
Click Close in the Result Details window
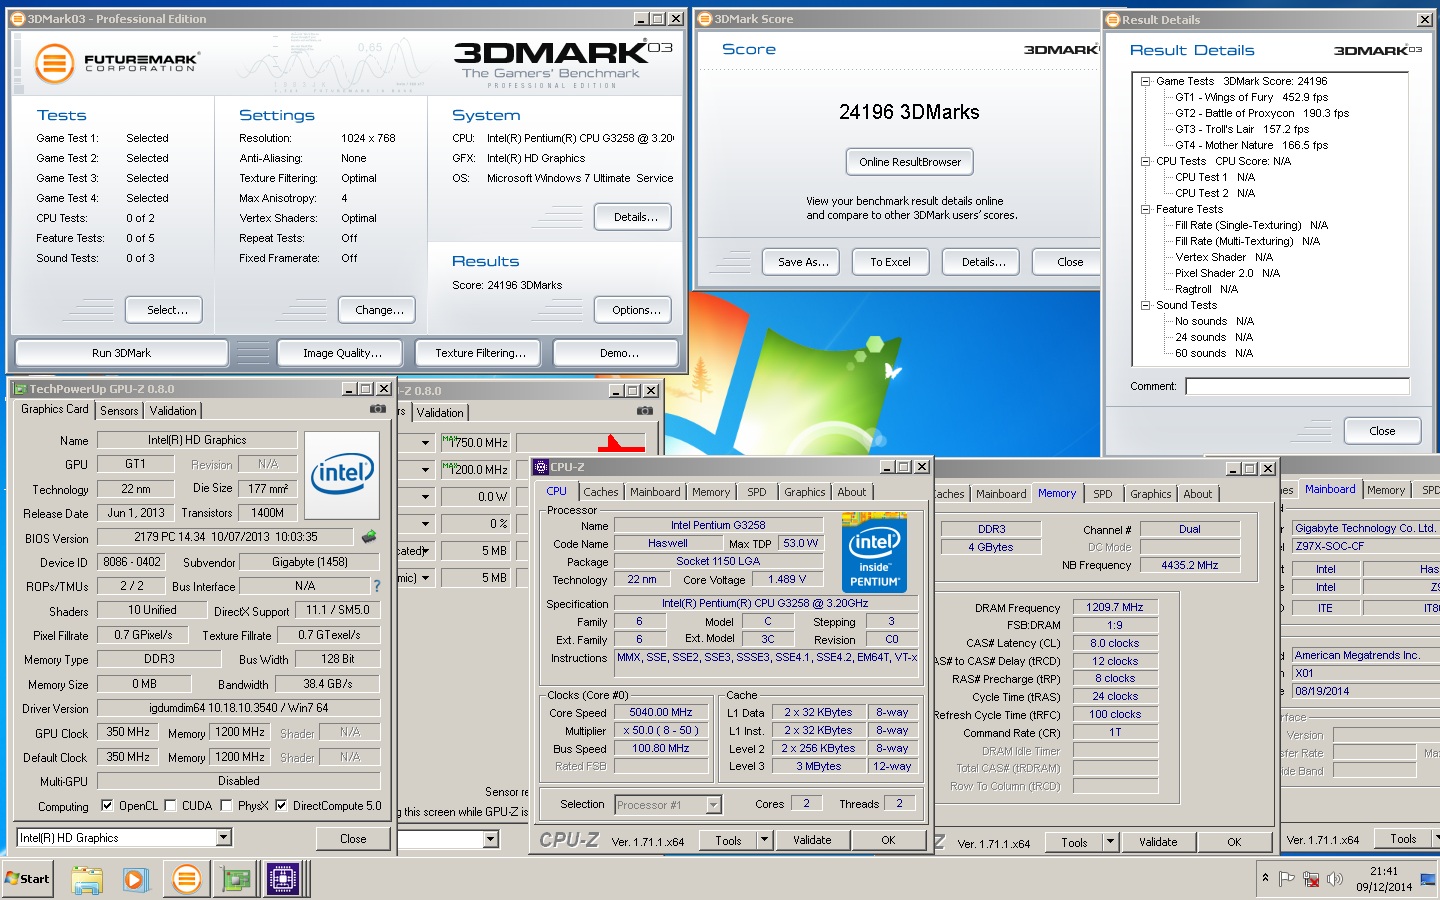click(x=1382, y=431)
